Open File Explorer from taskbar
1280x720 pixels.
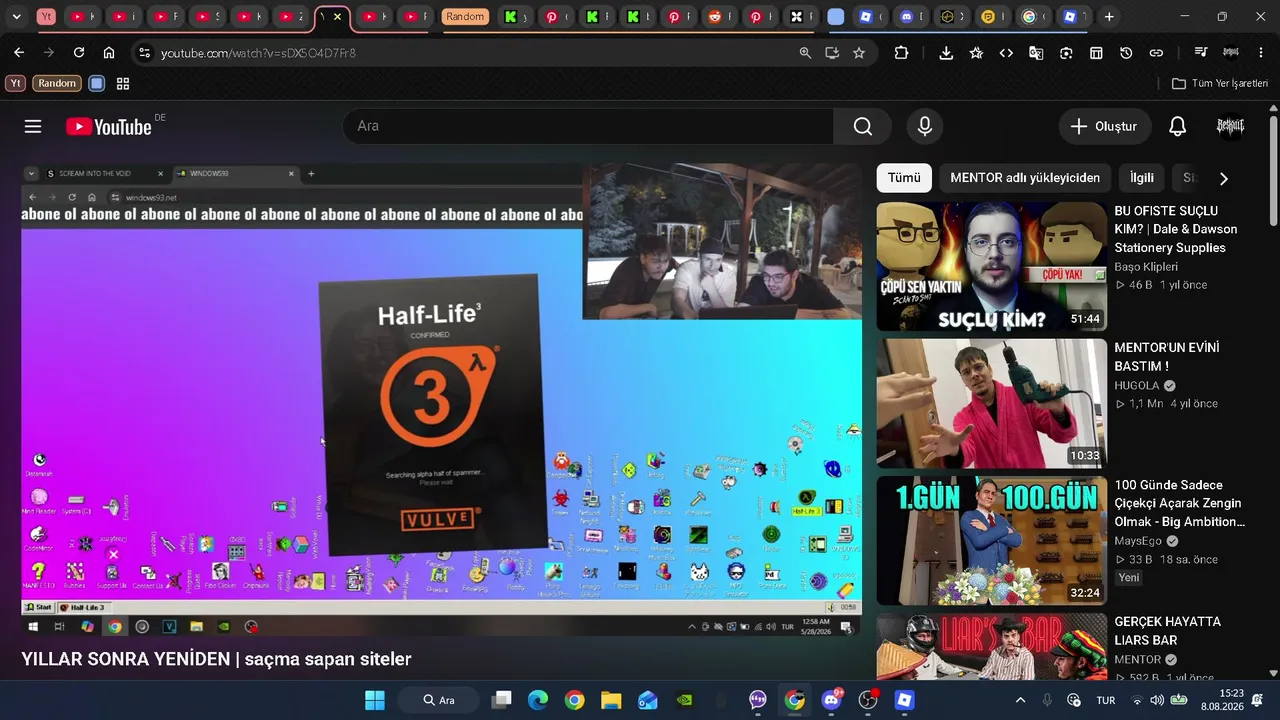pyautogui.click(x=611, y=700)
